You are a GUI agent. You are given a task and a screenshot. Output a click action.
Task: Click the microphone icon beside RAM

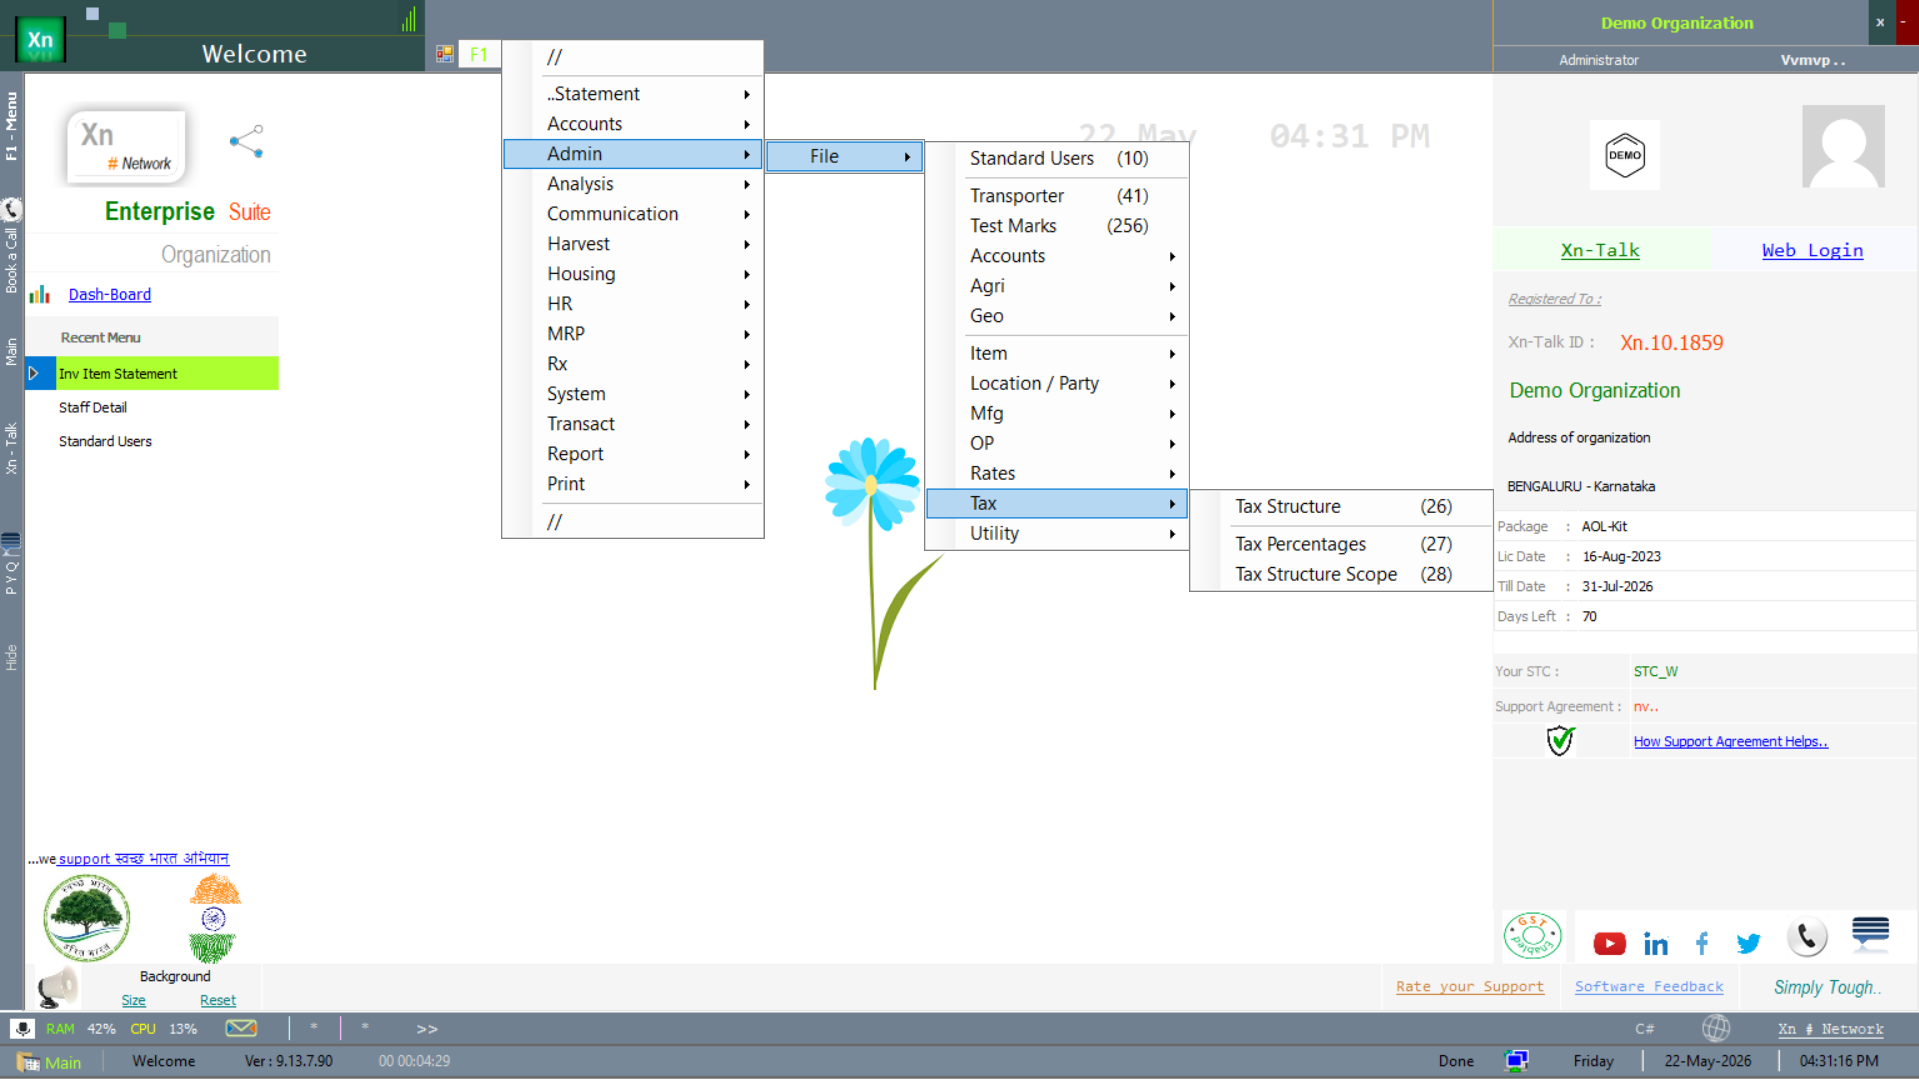[22, 1028]
